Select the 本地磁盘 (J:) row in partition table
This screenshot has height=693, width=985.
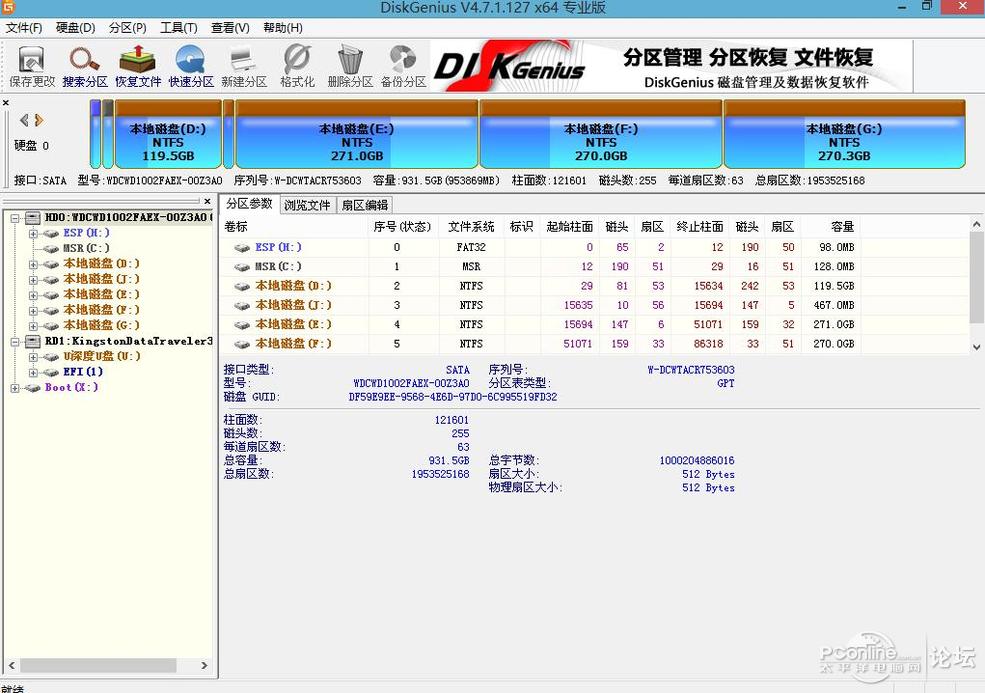point(540,305)
